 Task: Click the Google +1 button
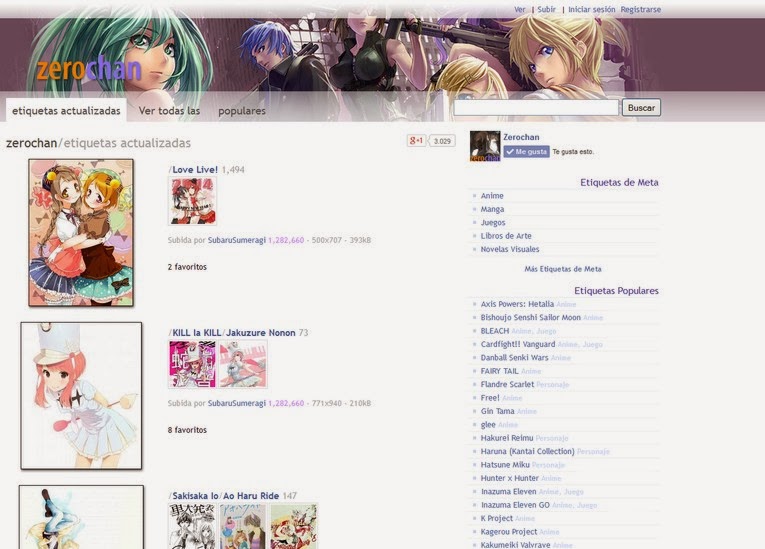tap(416, 141)
